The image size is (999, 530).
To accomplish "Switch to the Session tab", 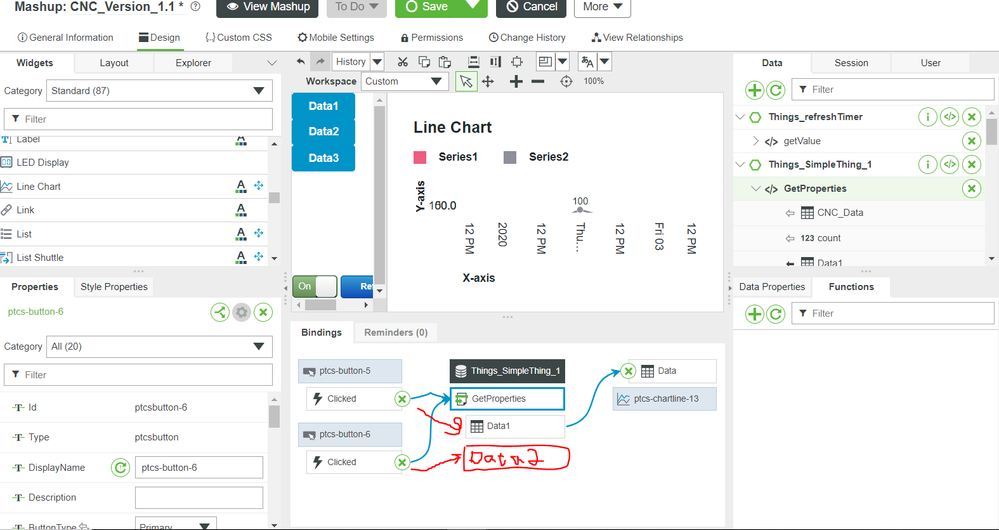I will [851, 63].
